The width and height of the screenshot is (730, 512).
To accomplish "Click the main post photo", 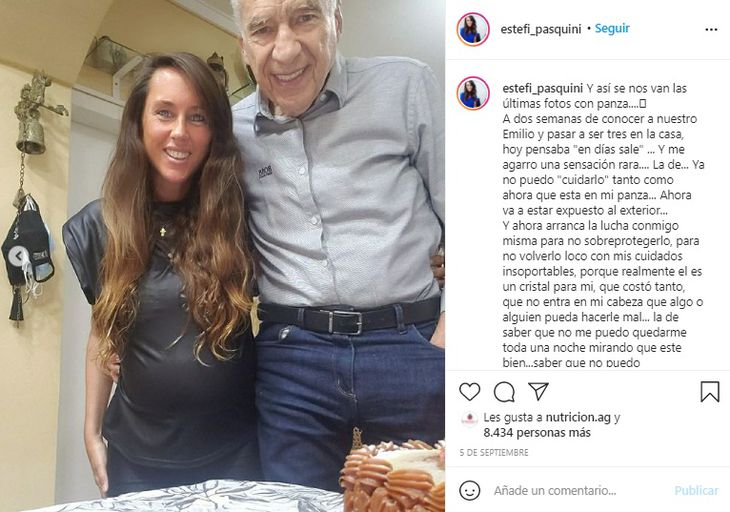I will [223, 256].
